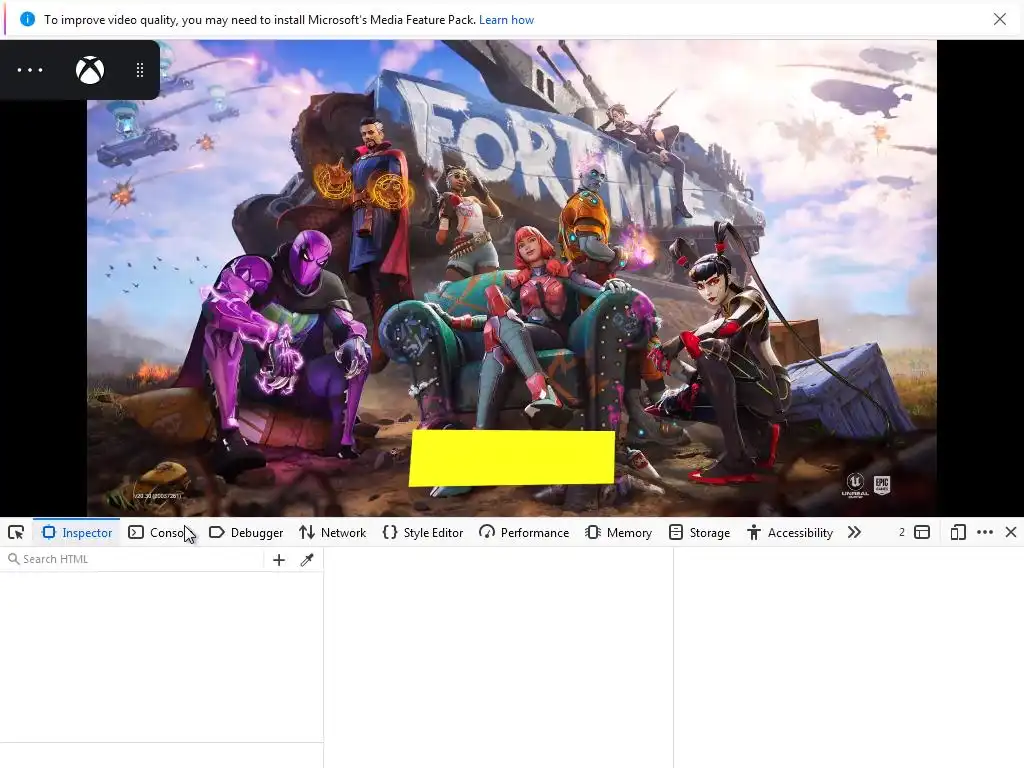Viewport: 1024px width, 768px height.
Task: Switch to the Inspector tab
Action: (x=76, y=532)
